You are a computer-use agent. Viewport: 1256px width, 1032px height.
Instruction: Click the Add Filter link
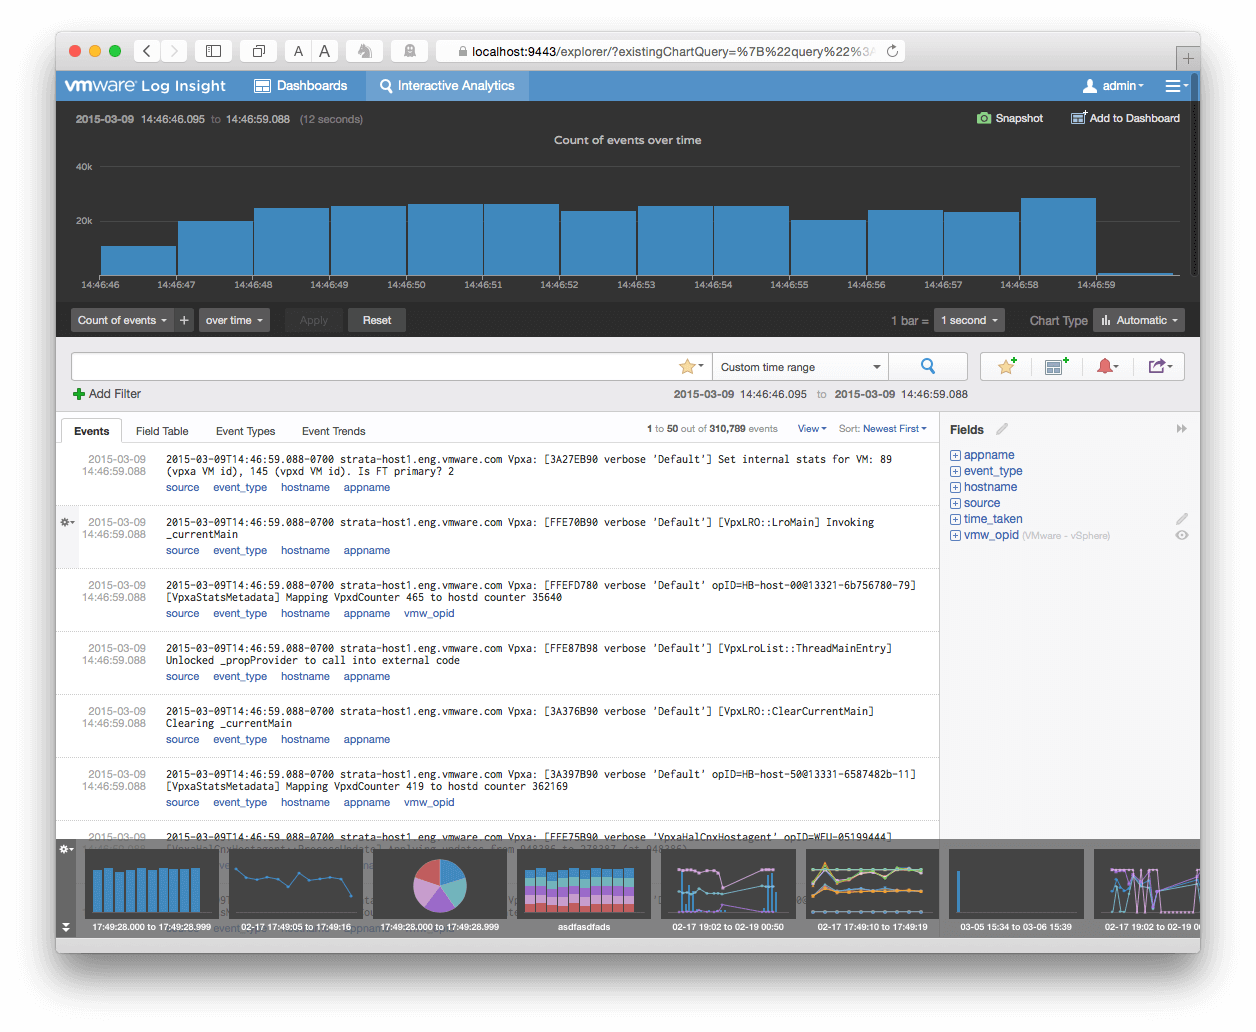click(107, 394)
